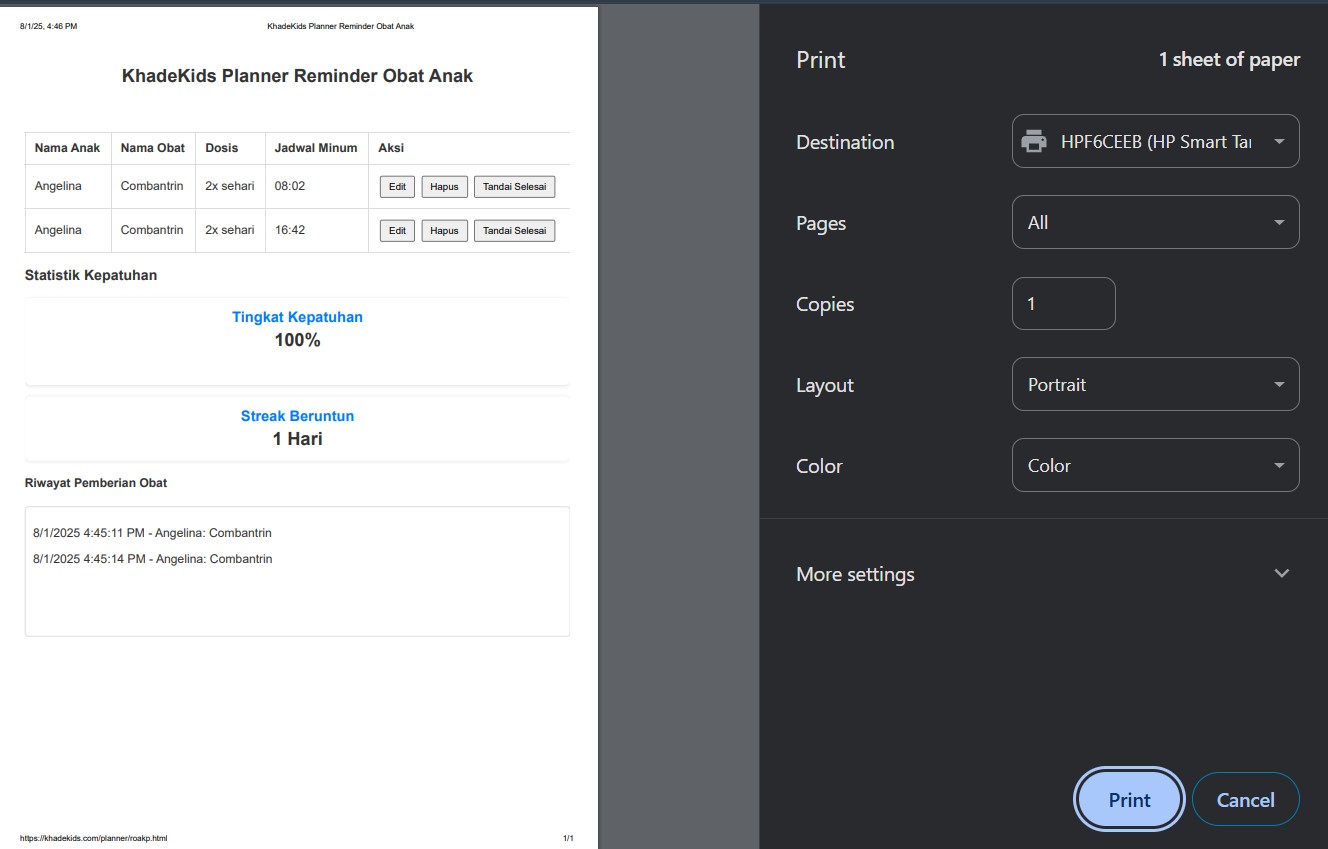Click Edit in the 16:42 row

(x=397, y=231)
